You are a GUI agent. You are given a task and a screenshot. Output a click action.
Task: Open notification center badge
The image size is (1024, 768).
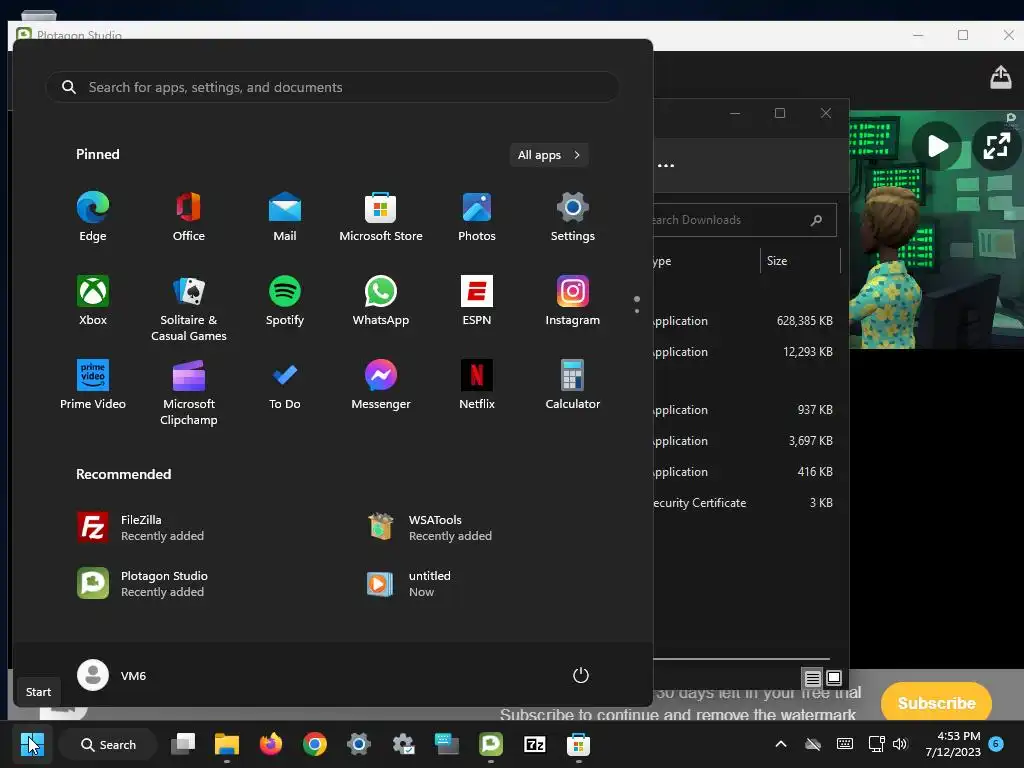tap(996, 743)
